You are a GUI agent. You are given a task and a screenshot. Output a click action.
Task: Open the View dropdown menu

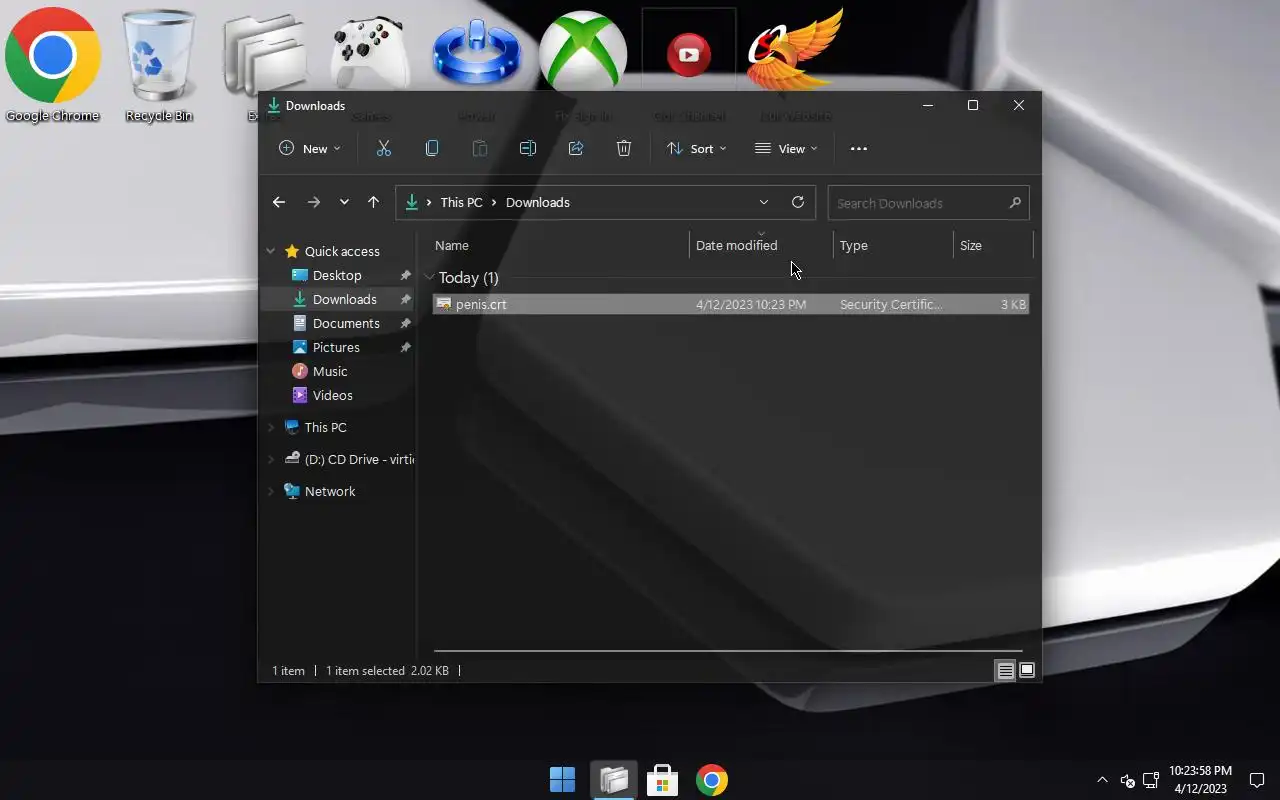[x=786, y=149]
